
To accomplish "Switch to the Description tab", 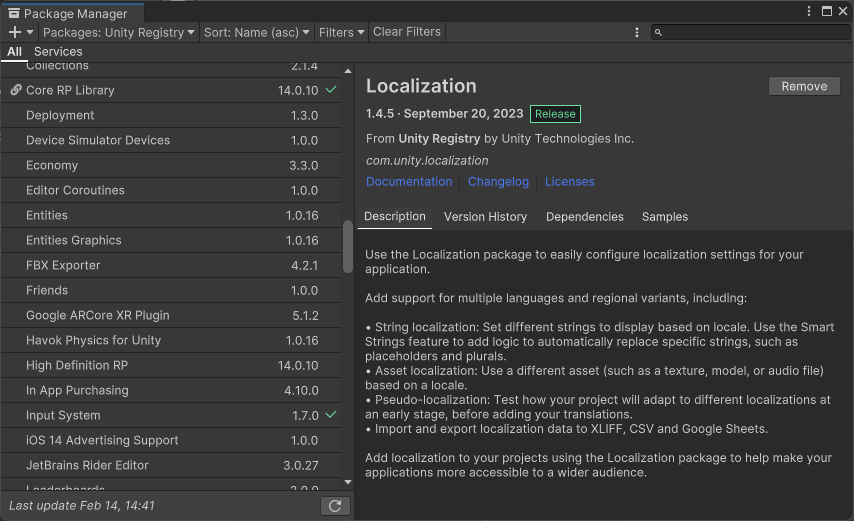I will [x=395, y=217].
